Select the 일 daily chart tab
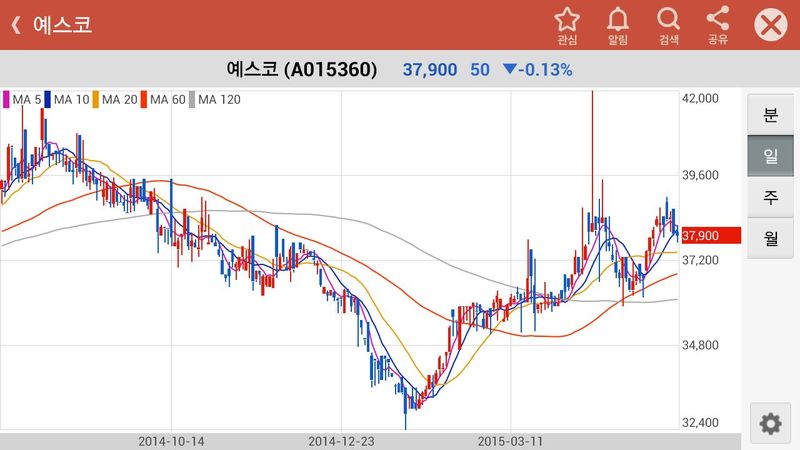800x450 pixels. 770,155
